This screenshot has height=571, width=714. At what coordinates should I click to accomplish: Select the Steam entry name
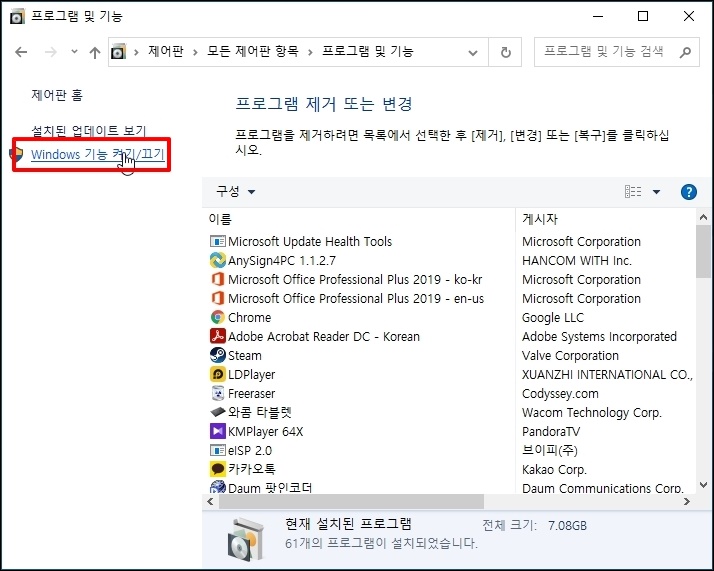tap(245, 356)
